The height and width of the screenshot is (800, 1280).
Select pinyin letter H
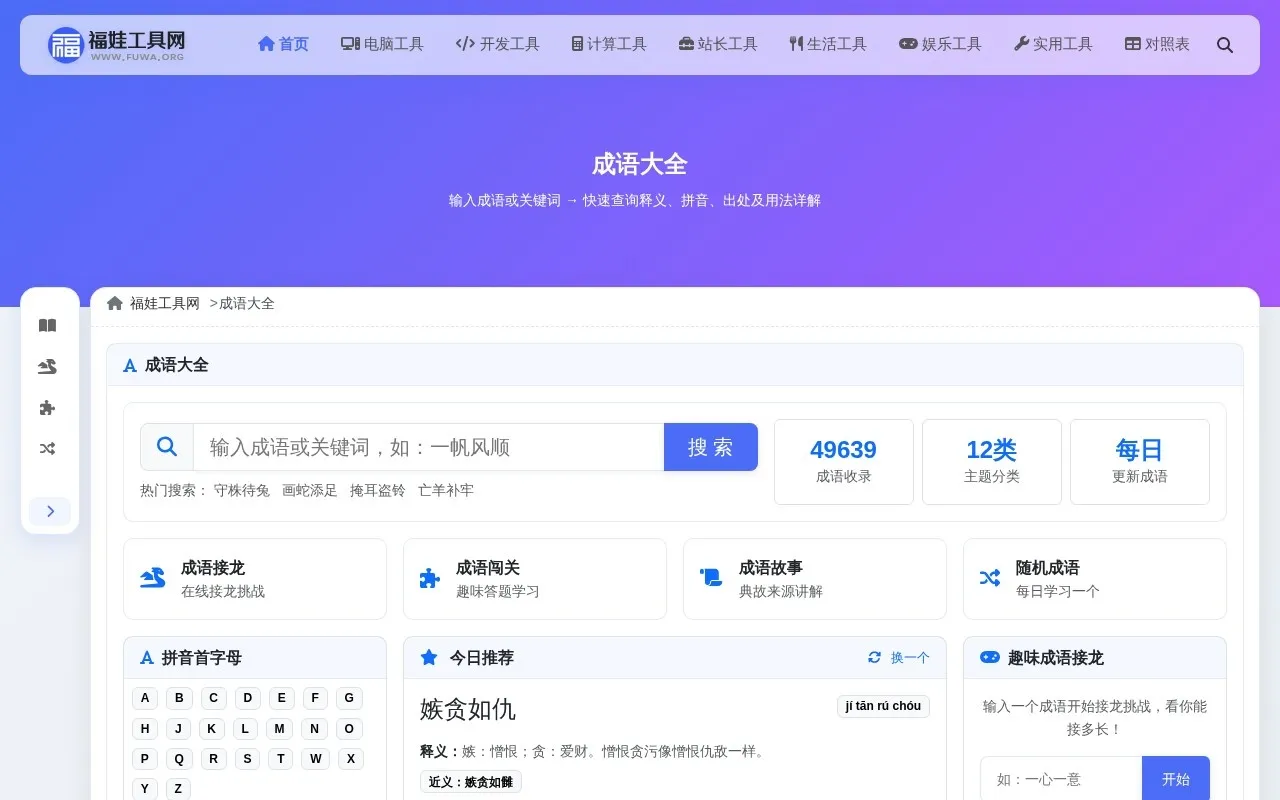click(145, 729)
